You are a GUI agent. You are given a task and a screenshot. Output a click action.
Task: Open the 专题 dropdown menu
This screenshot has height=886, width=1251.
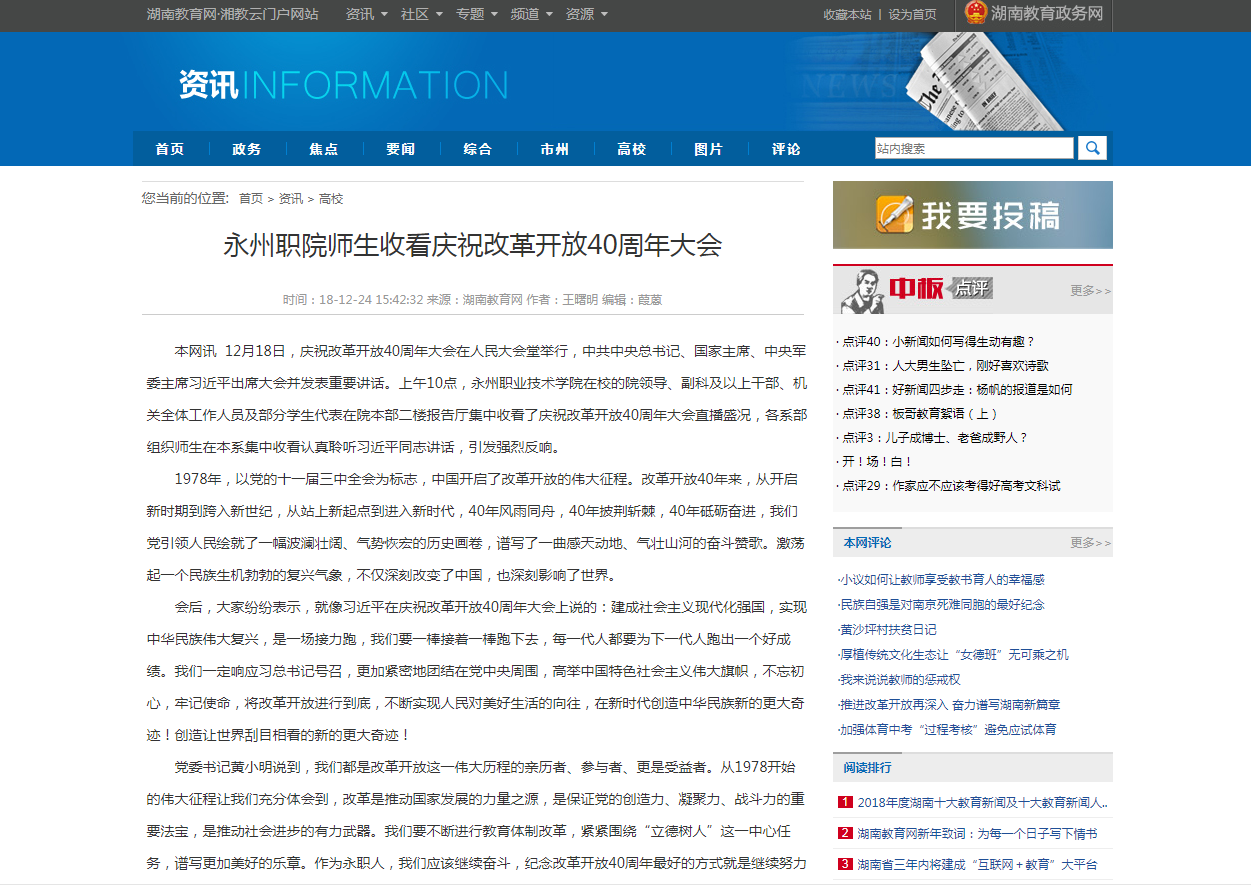[x=476, y=14]
